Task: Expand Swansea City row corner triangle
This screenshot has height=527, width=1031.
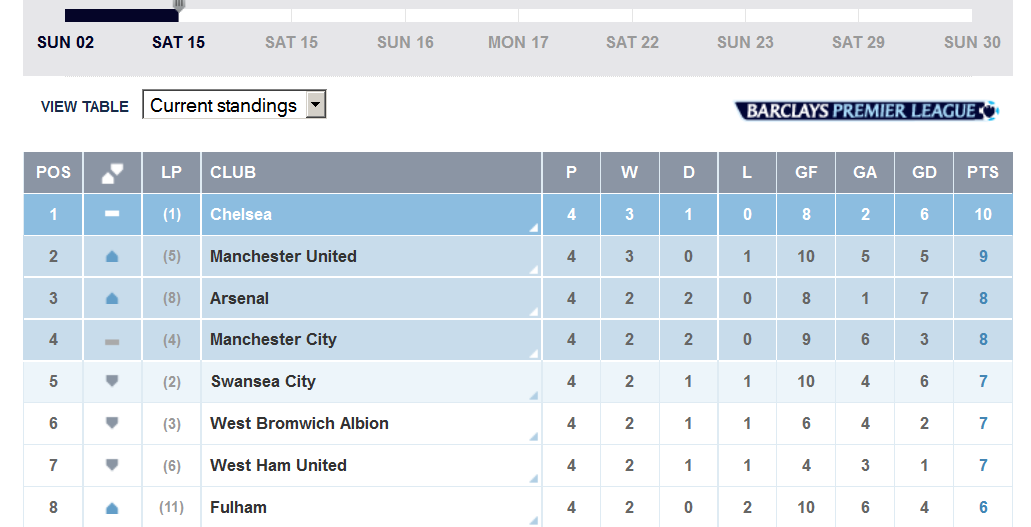Action: pyautogui.click(x=533, y=396)
